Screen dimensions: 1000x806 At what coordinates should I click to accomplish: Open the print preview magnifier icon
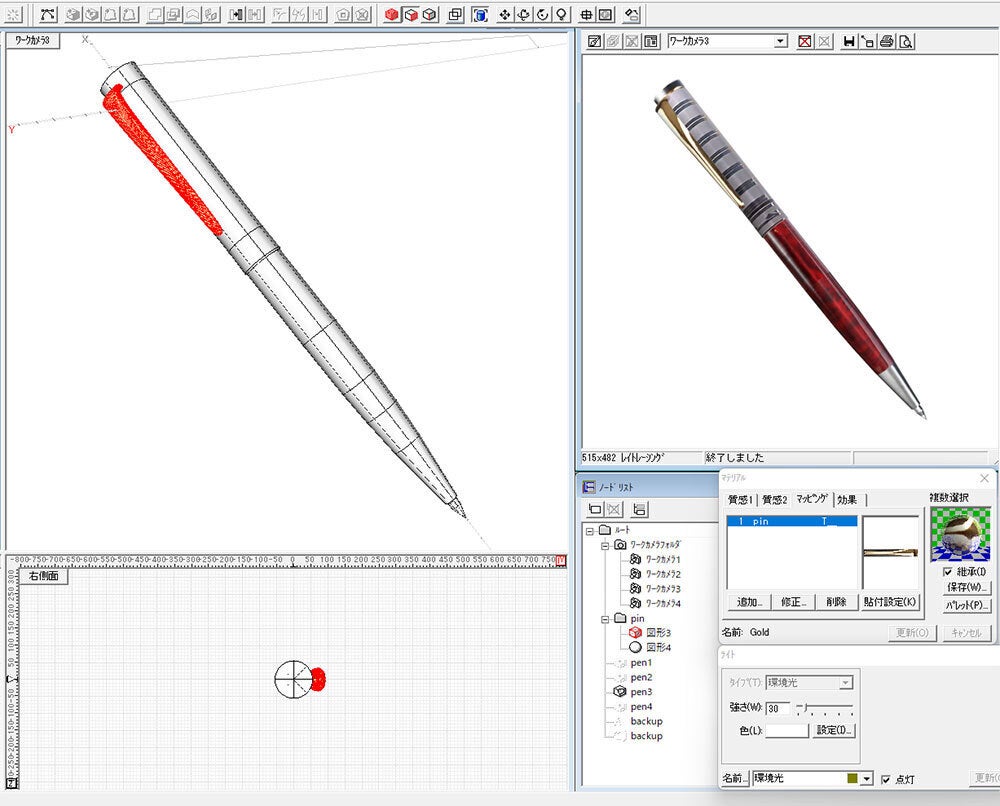point(904,42)
